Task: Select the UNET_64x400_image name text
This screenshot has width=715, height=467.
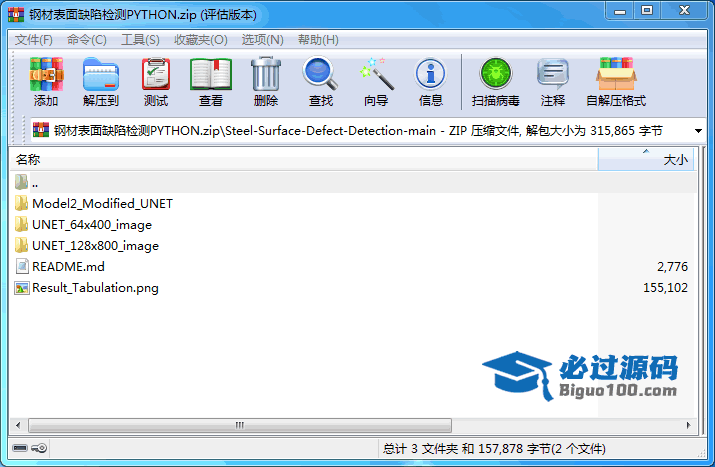Action: (x=92, y=224)
